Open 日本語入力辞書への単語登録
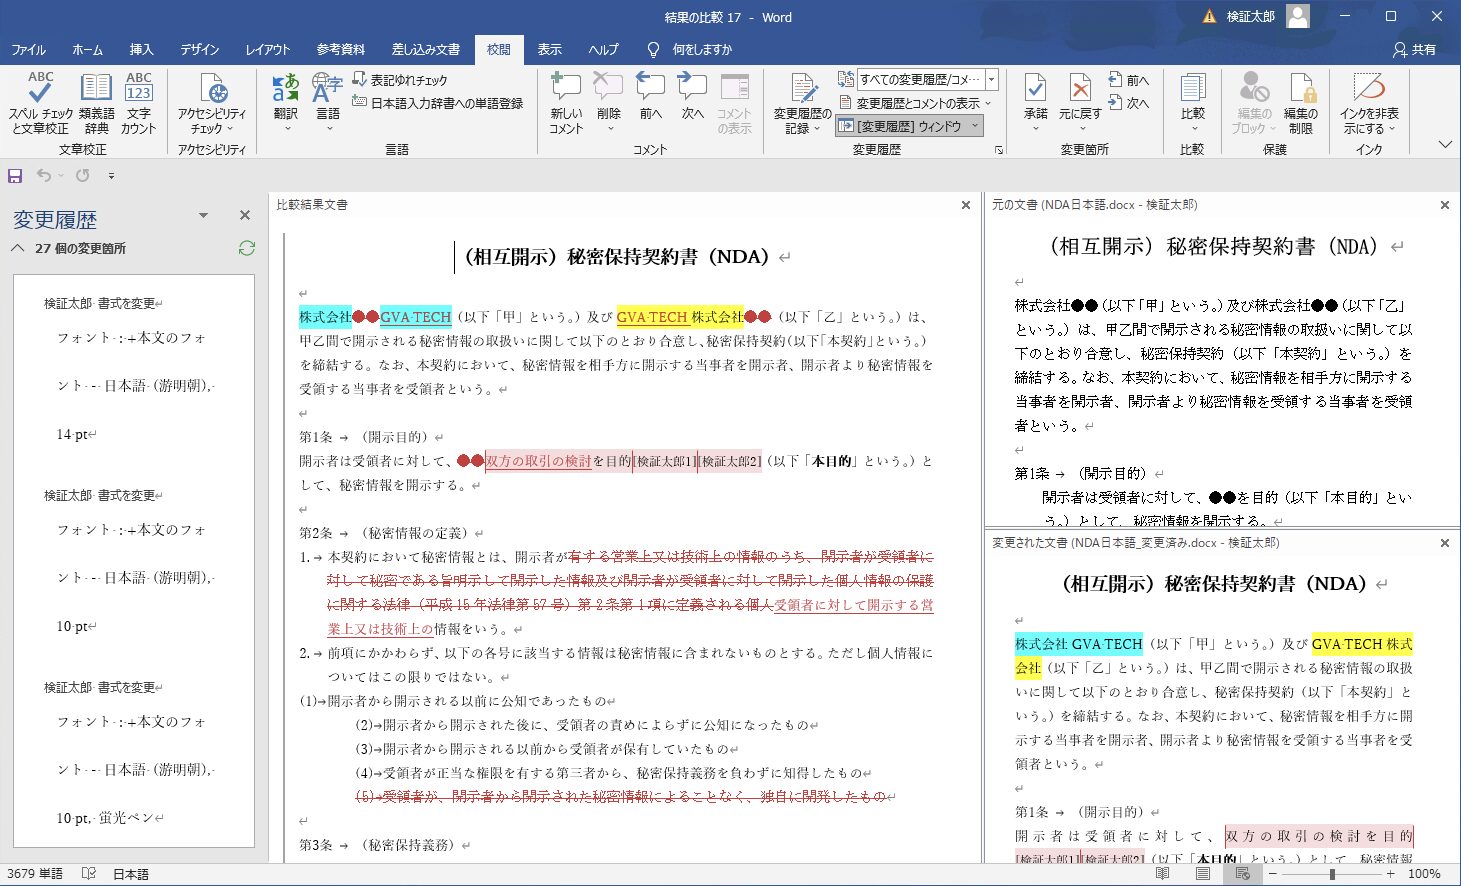Viewport: 1461px width, 886px height. [438, 103]
